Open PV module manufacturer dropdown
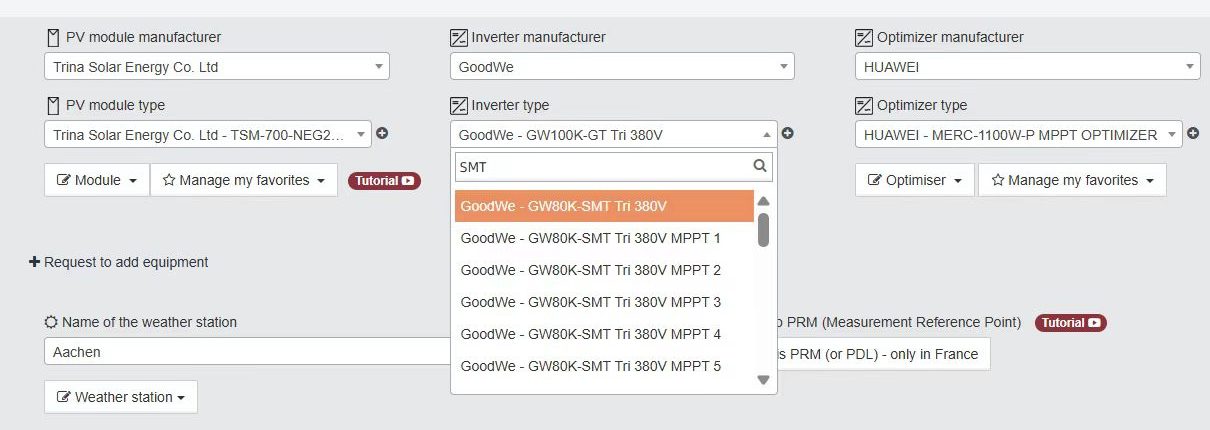Screen dimensions: 1210x430 217,67
